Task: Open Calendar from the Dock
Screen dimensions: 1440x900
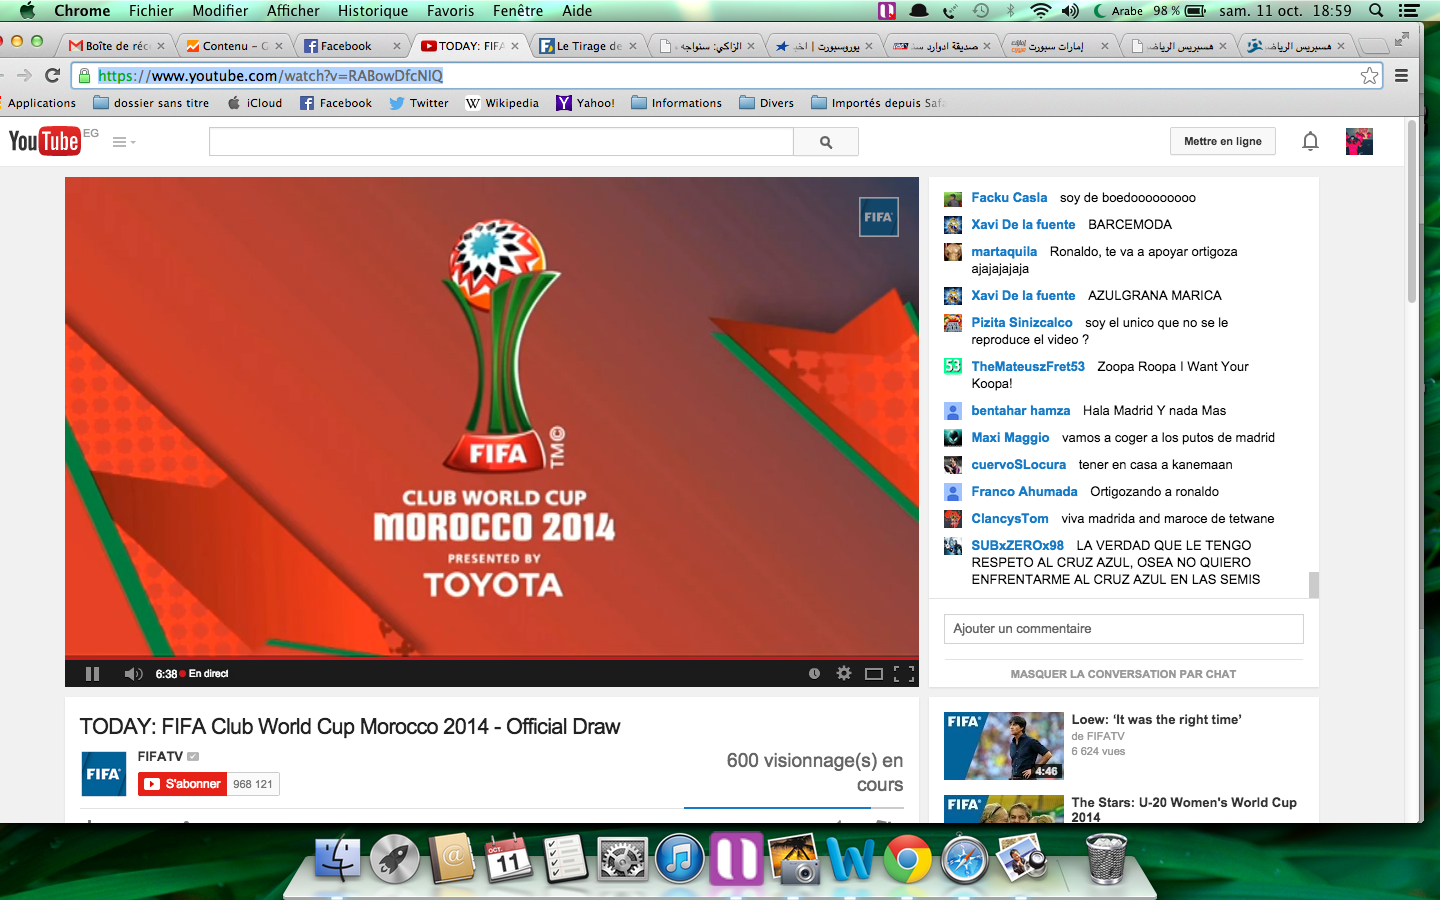Action: [509, 859]
